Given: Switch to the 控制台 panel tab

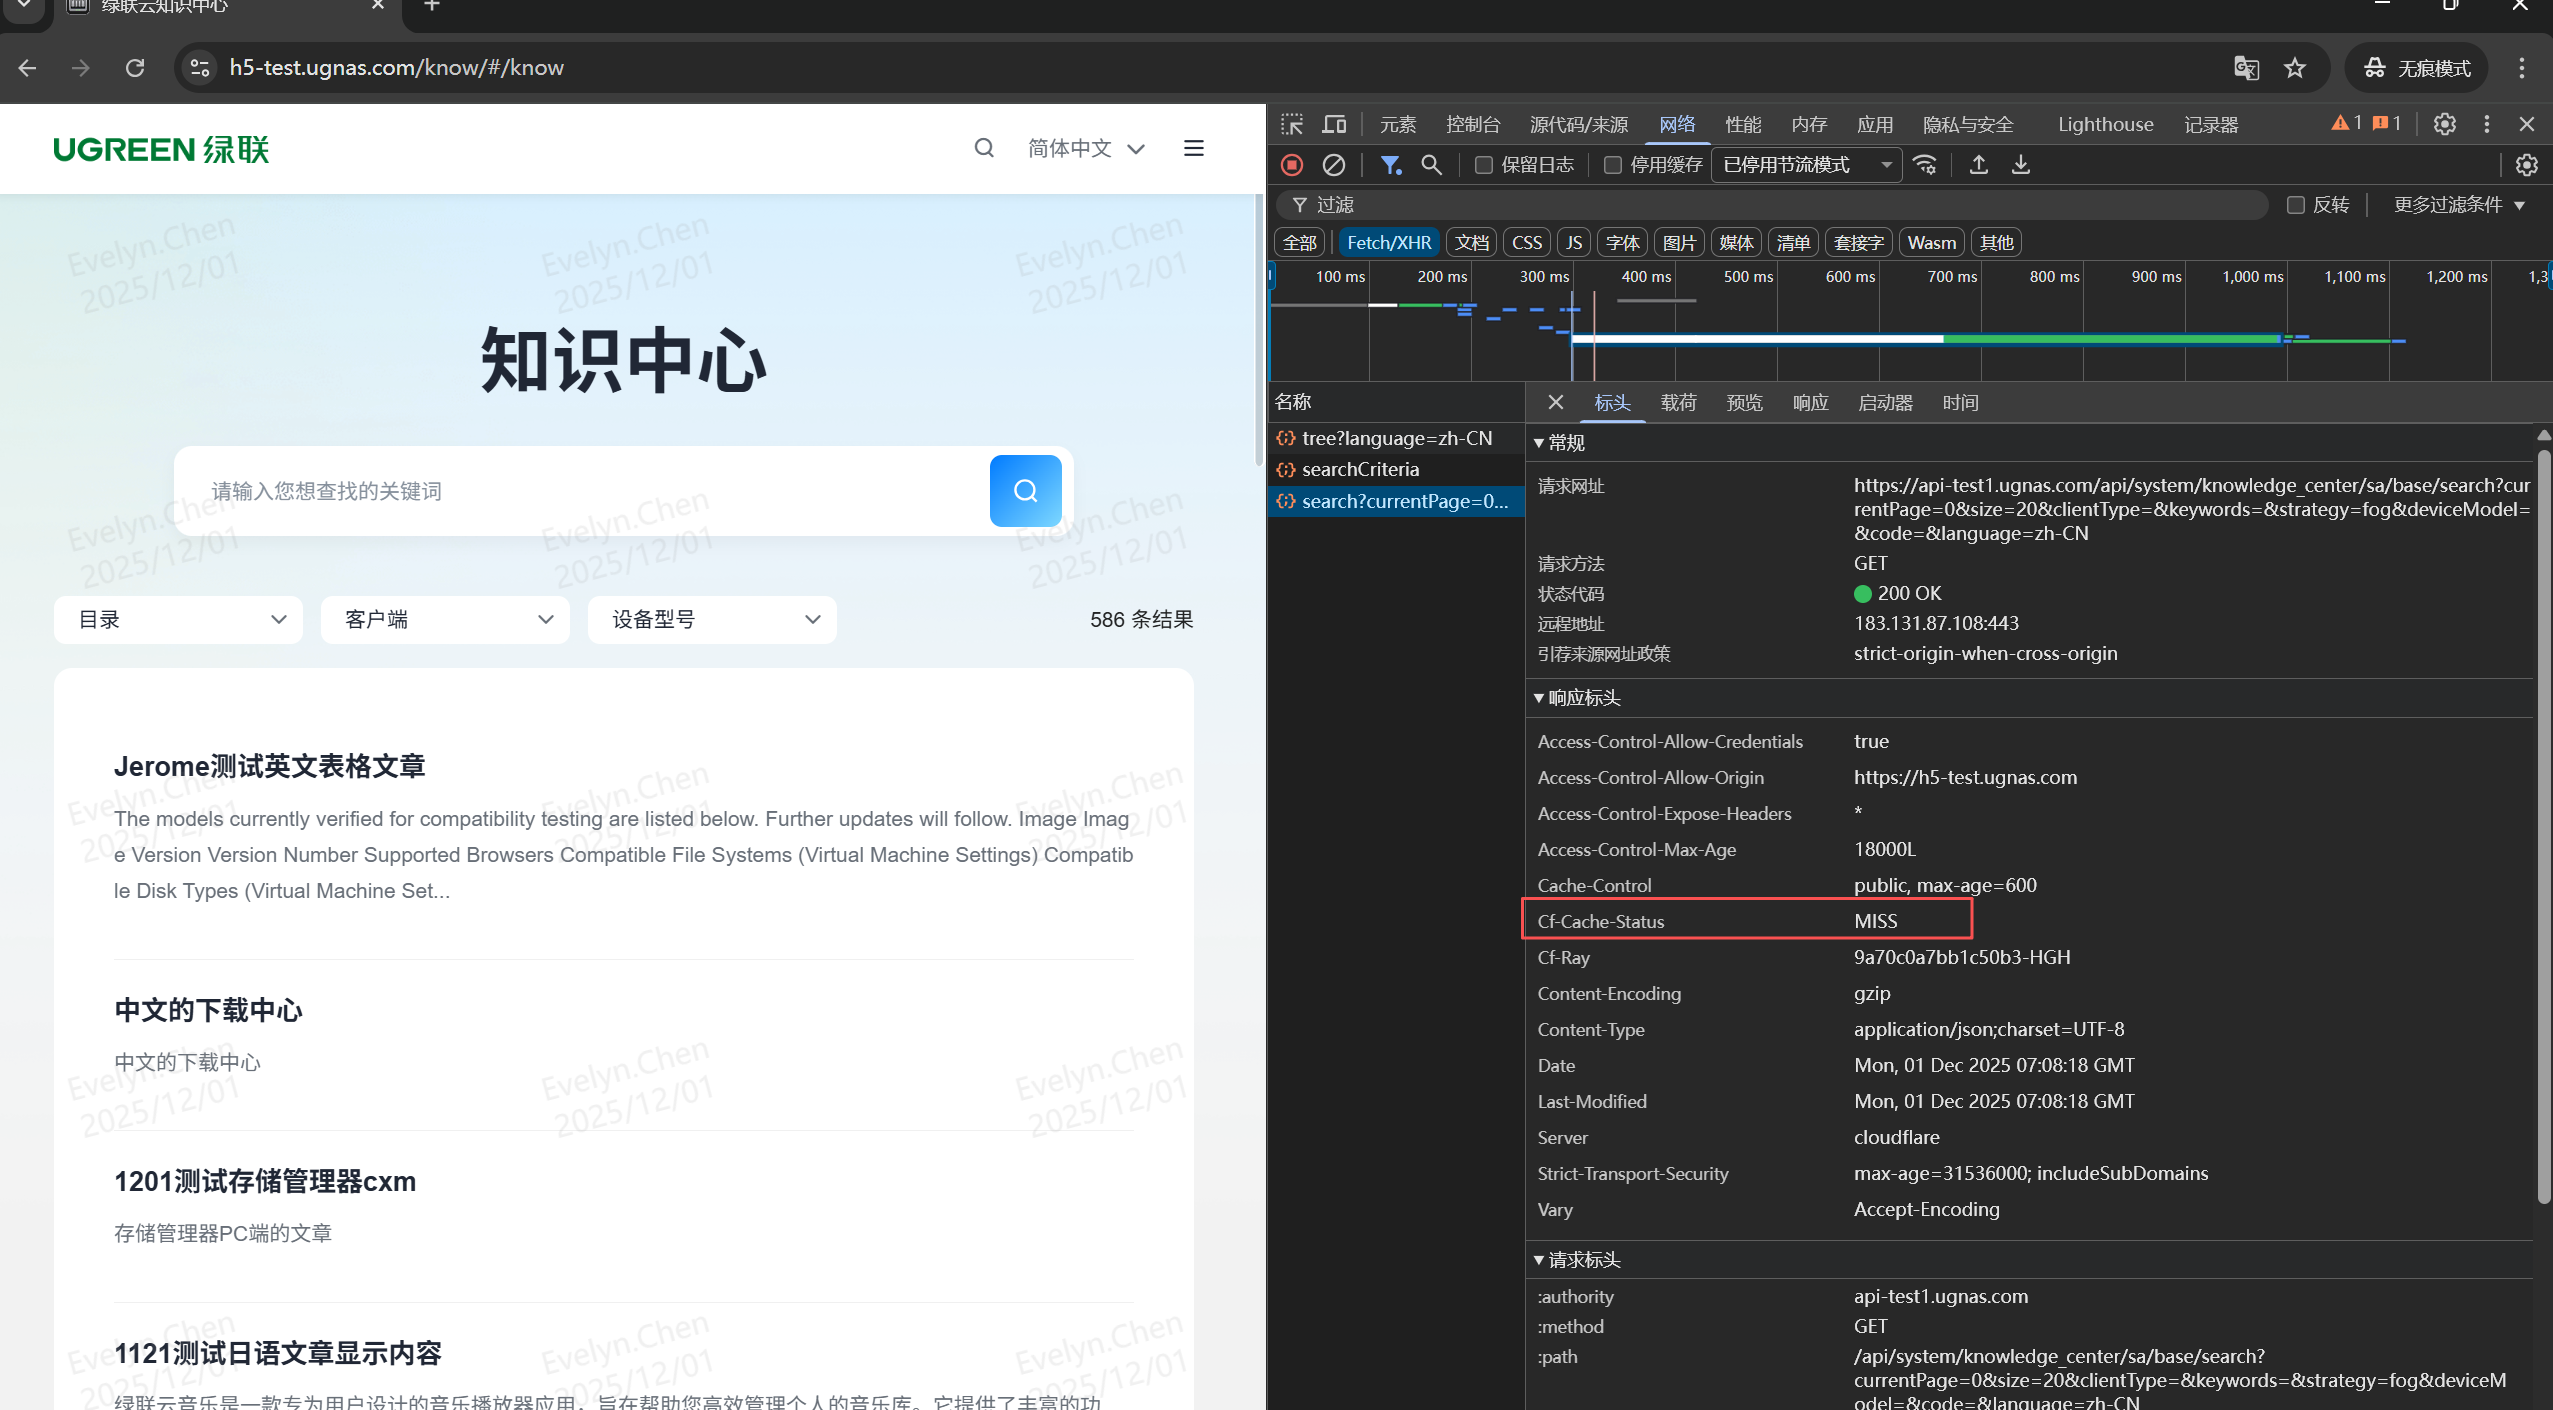Looking at the screenshot, I should [1472, 124].
